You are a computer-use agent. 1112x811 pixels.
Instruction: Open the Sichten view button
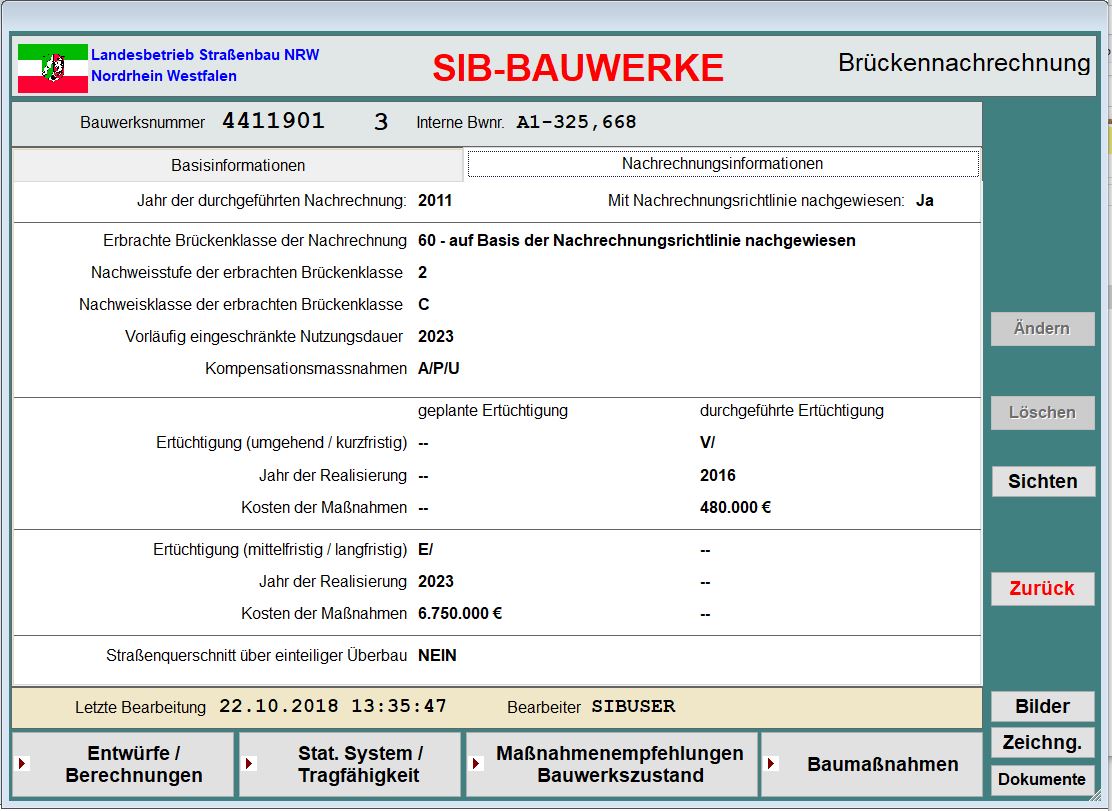click(1042, 481)
